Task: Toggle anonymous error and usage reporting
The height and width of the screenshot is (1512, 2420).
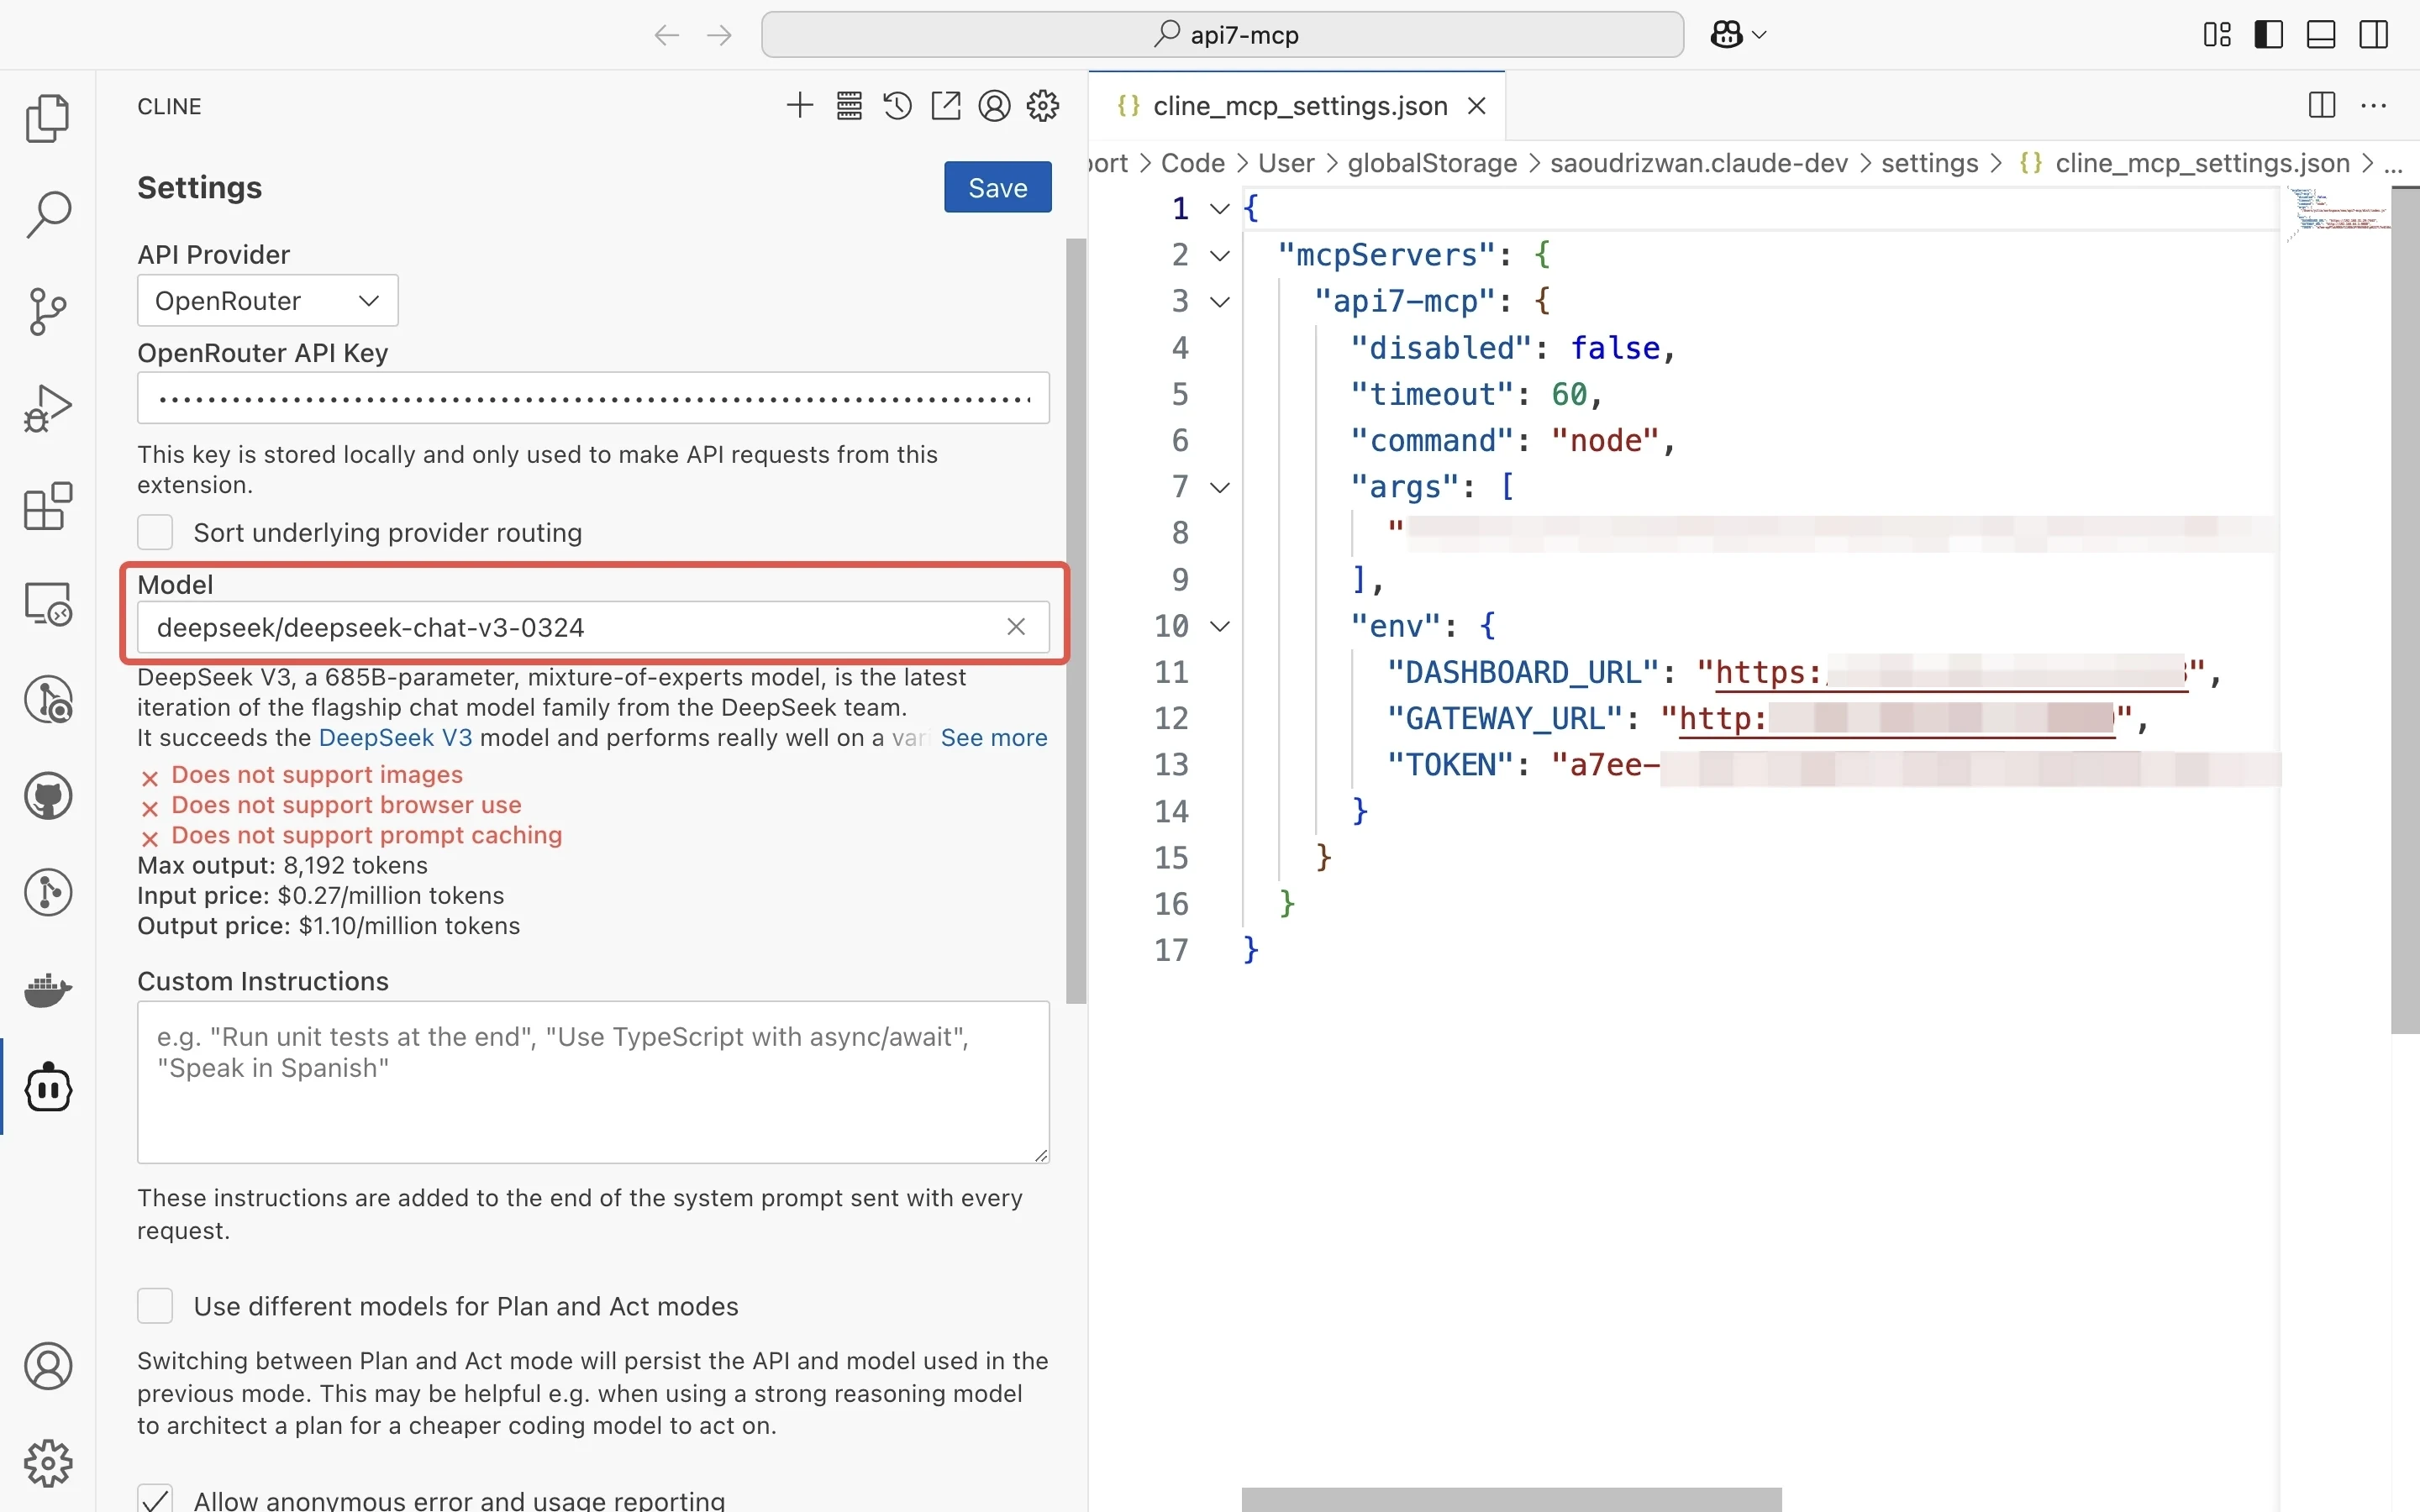Action: [155, 1498]
